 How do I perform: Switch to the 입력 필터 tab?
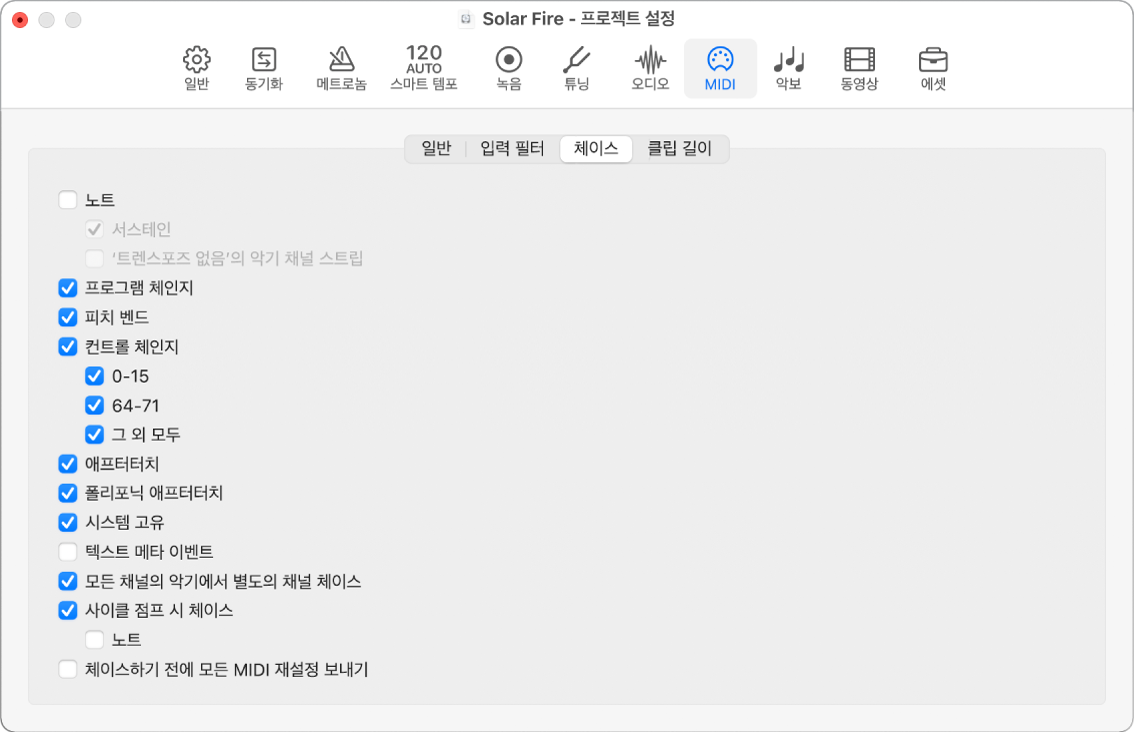[x=512, y=149]
